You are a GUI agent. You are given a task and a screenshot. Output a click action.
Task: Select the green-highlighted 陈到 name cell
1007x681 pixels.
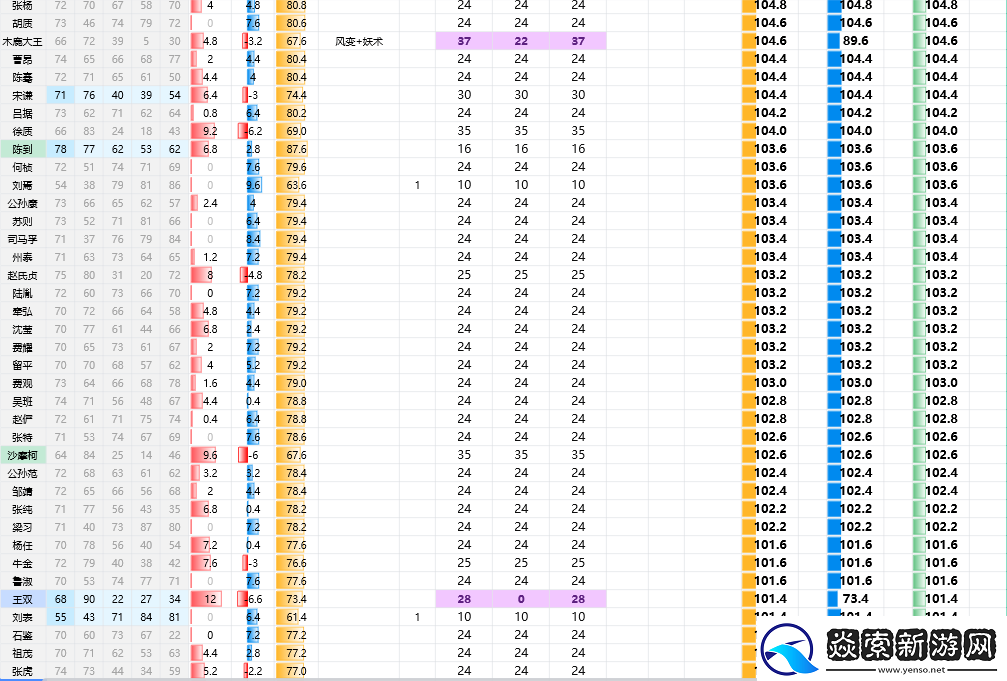click(x=22, y=149)
